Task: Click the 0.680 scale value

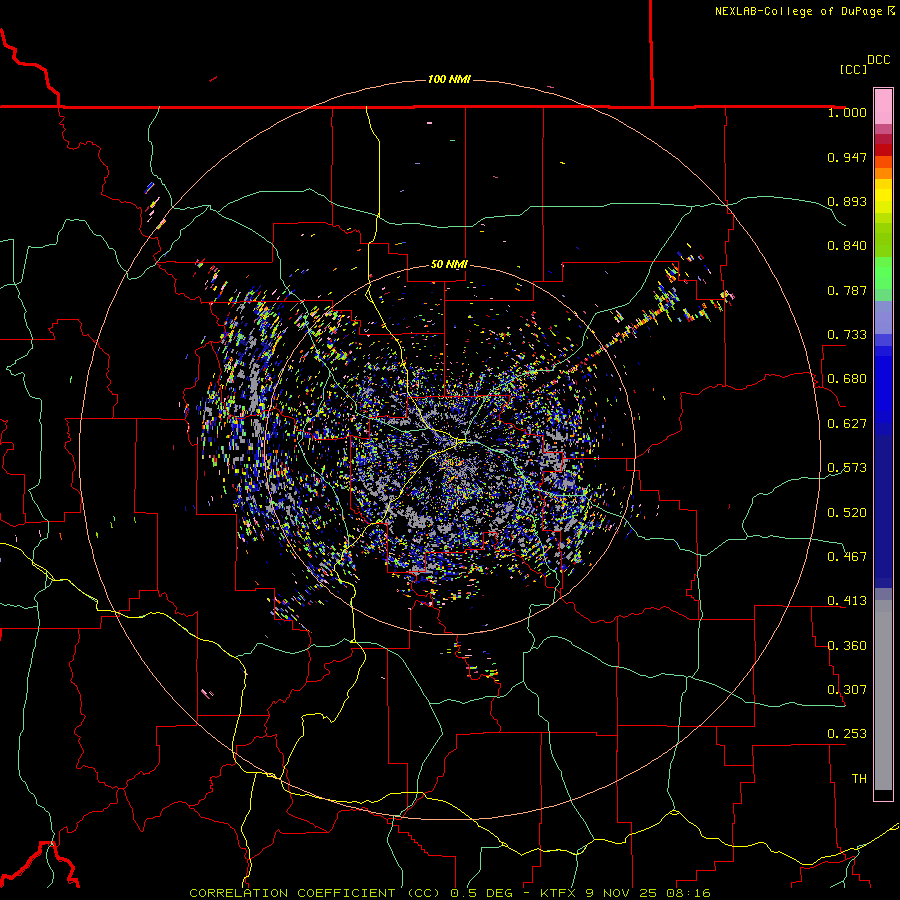Action: pyautogui.click(x=847, y=379)
